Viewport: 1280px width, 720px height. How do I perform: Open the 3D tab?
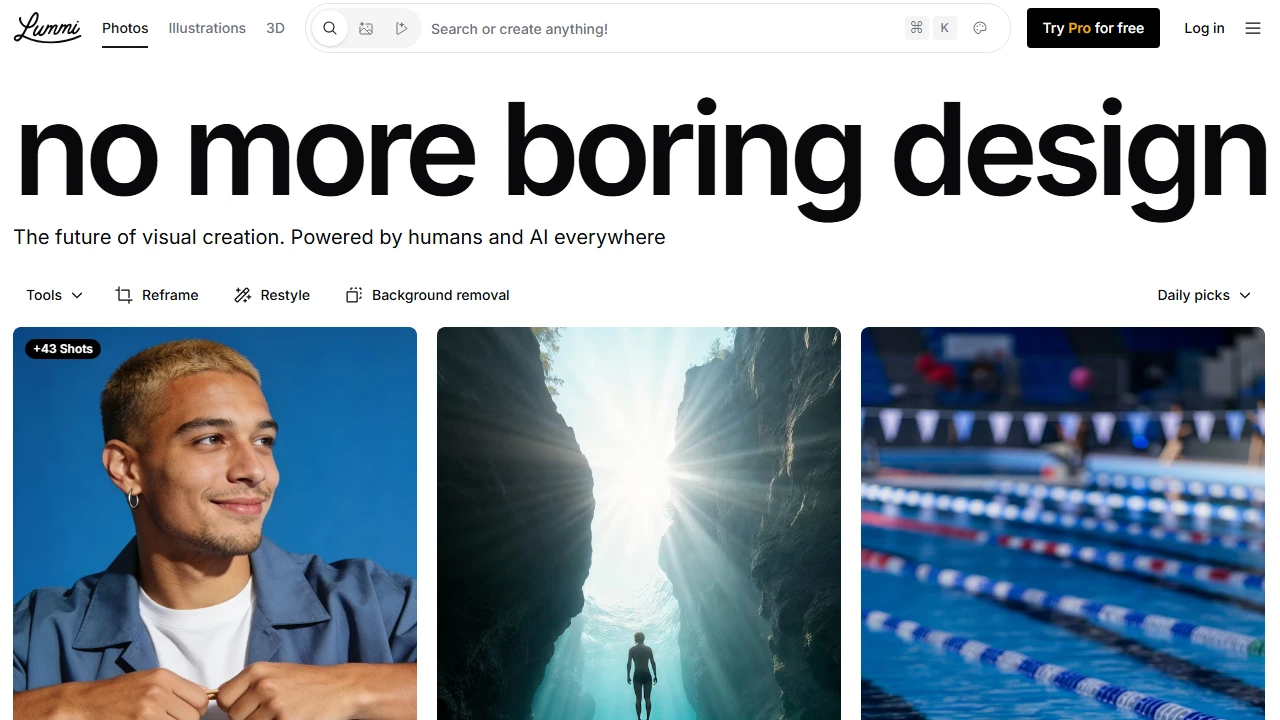click(276, 28)
